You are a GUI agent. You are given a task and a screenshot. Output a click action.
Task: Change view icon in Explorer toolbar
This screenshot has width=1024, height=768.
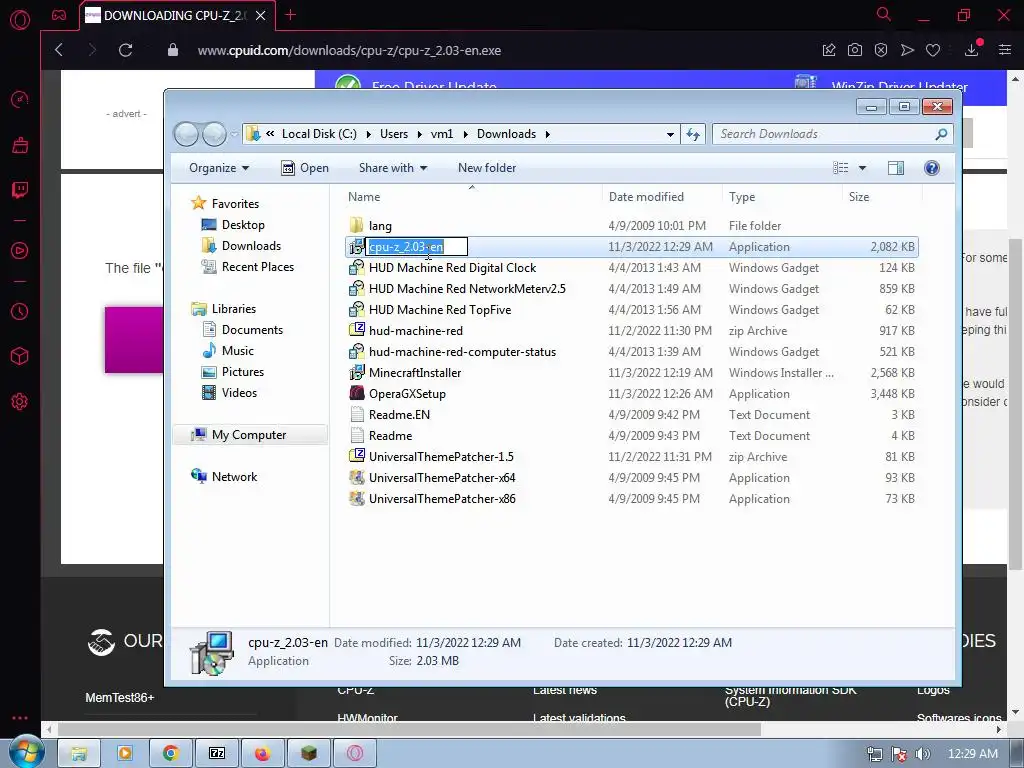(841, 168)
